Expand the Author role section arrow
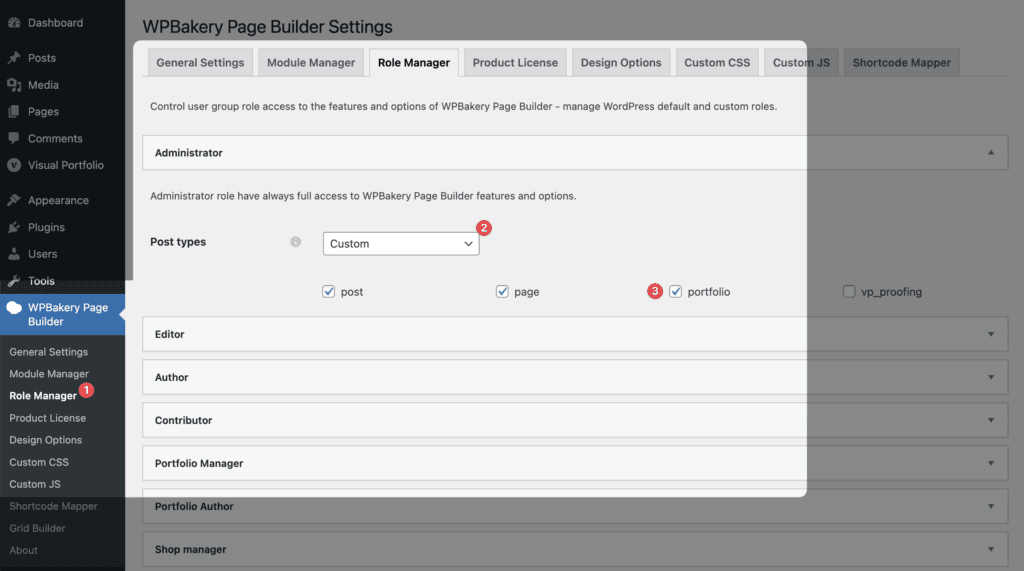Viewport: 1024px width, 571px height. (x=991, y=378)
